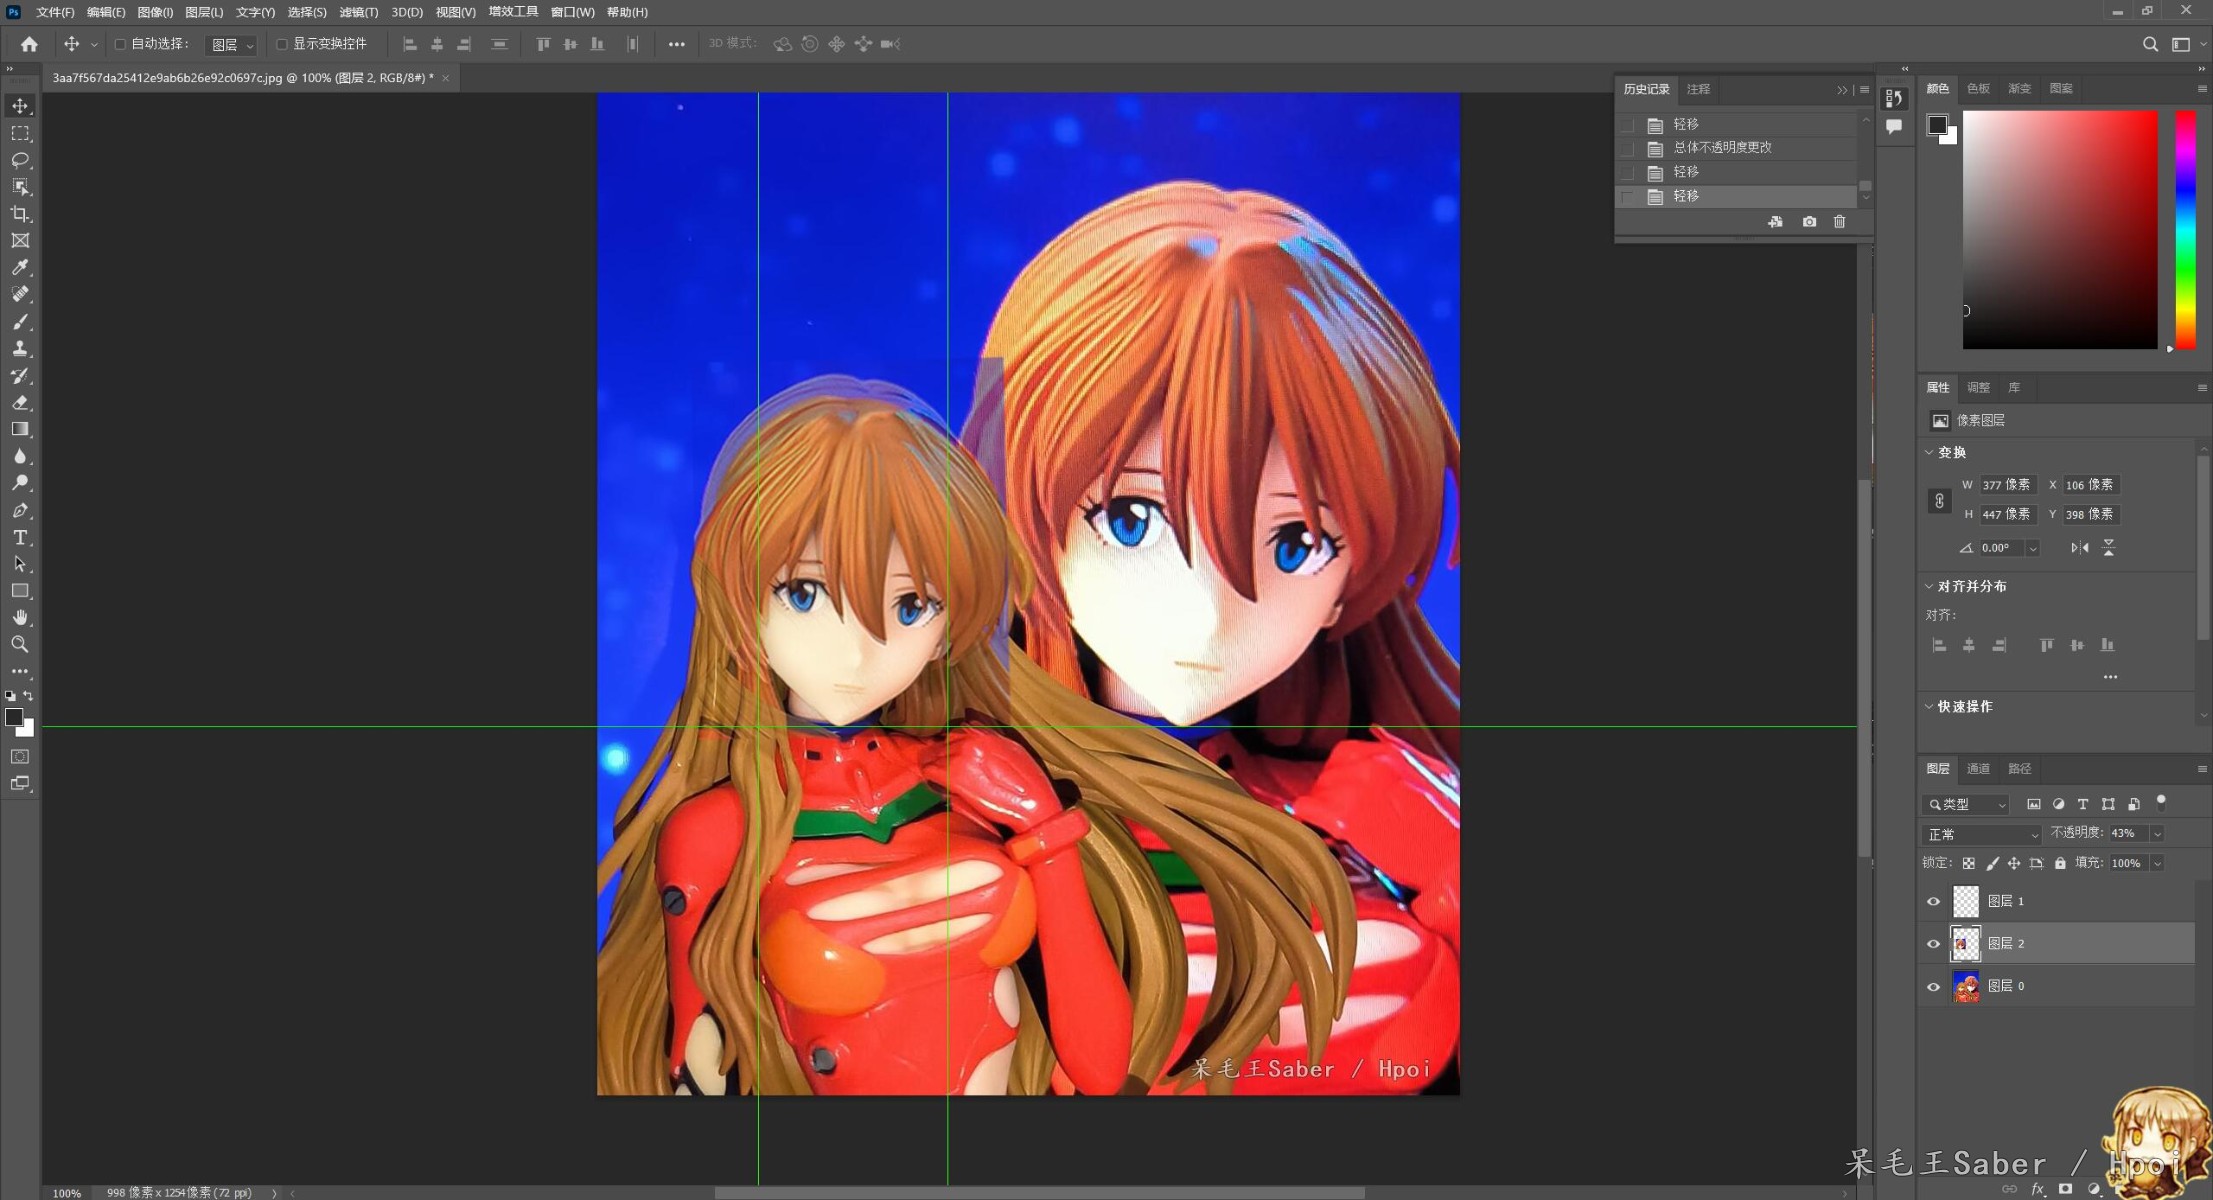The height and width of the screenshot is (1200, 2213).
Task: Open the 不透明度 opacity dropdown arrow
Action: [2157, 834]
